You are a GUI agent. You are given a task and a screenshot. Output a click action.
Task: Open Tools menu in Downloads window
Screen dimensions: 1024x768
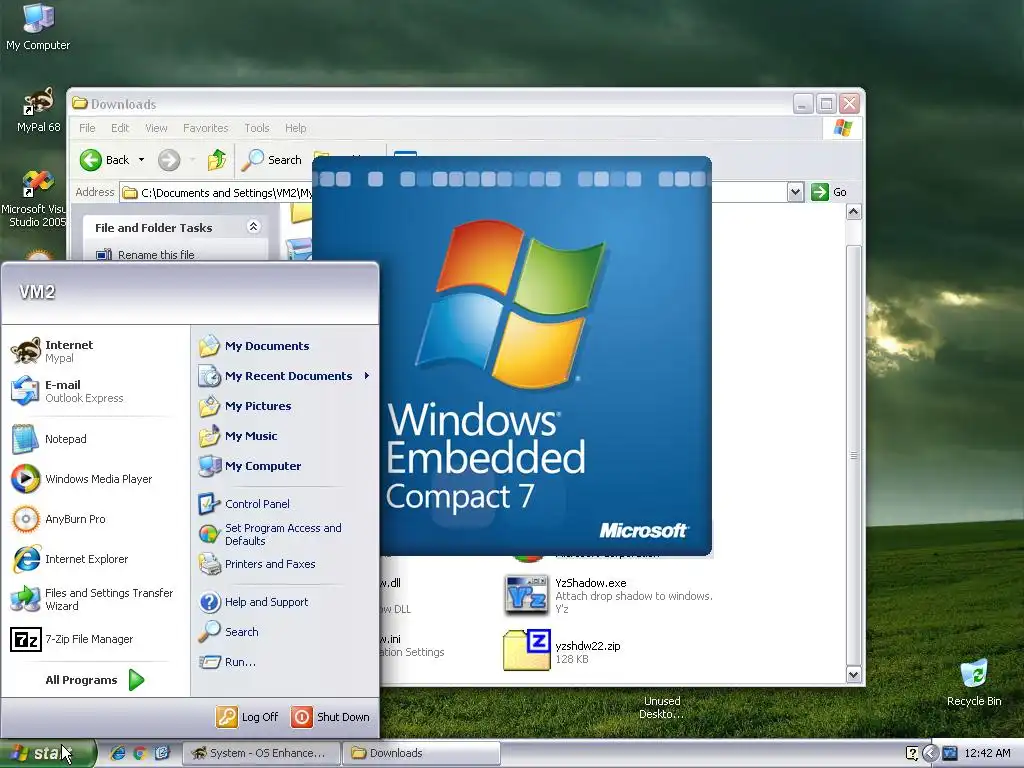(x=257, y=128)
